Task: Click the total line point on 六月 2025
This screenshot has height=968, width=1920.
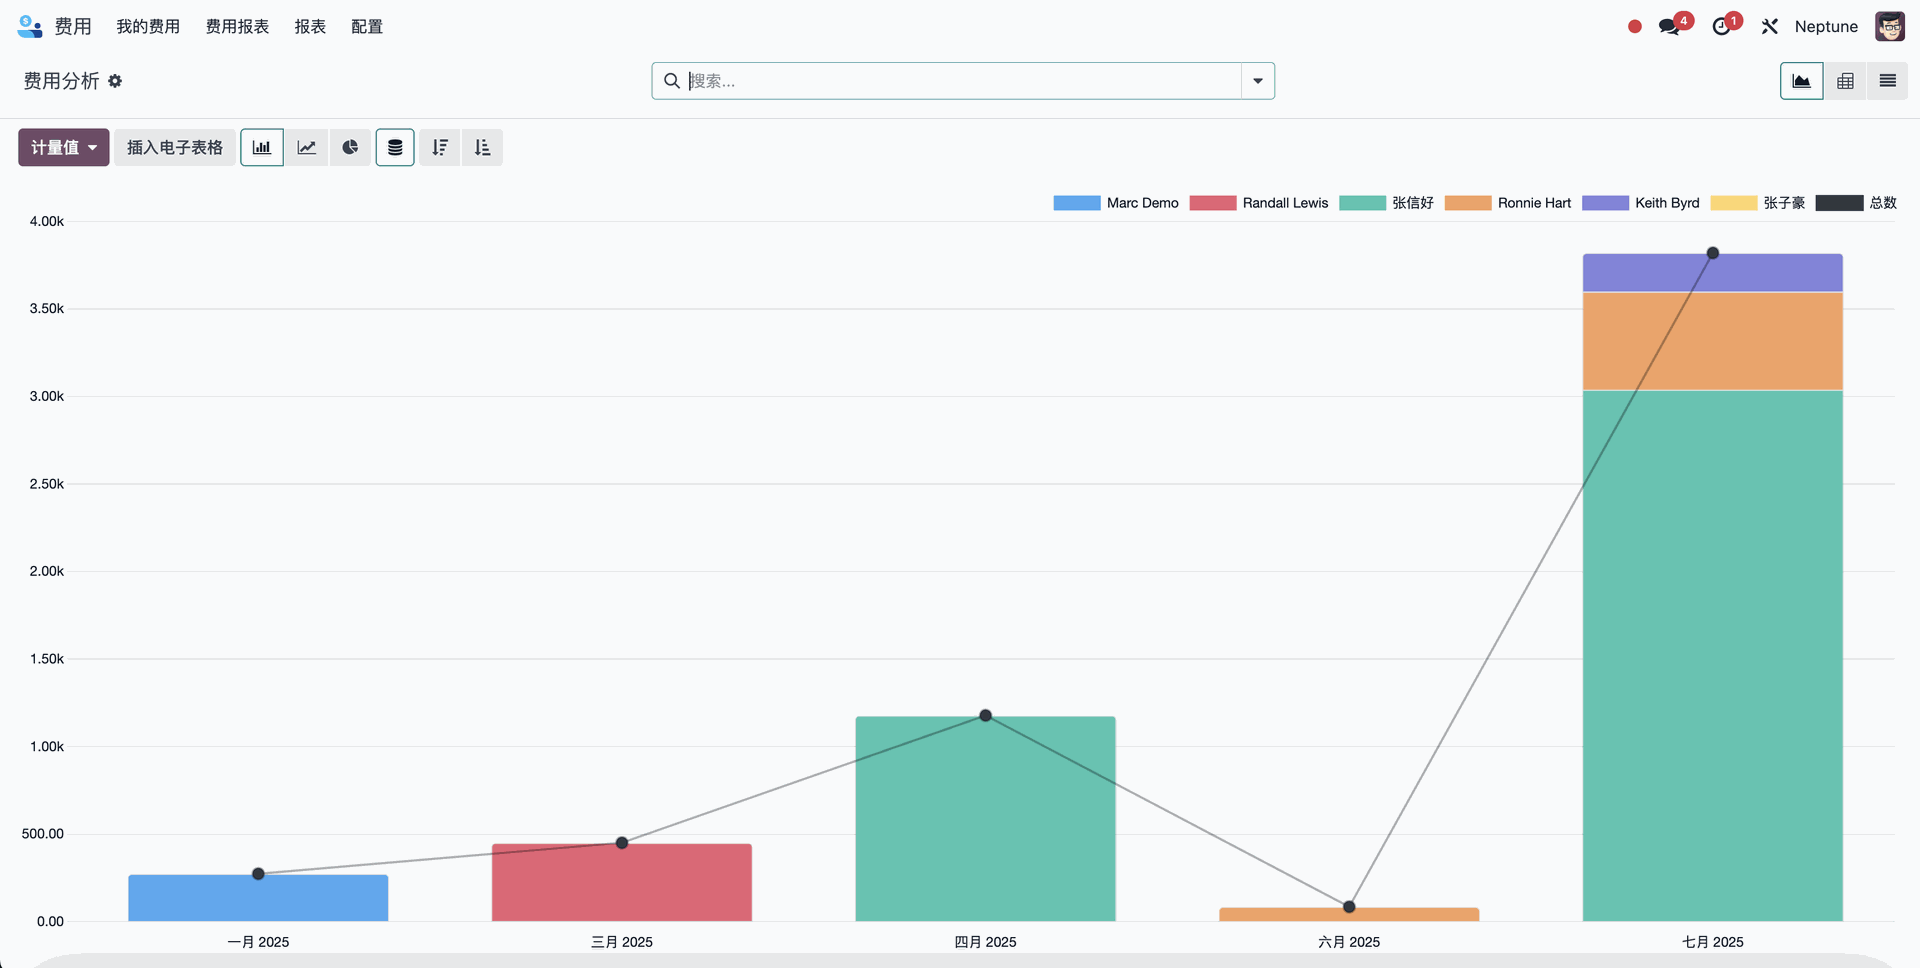Action: (1349, 907)
